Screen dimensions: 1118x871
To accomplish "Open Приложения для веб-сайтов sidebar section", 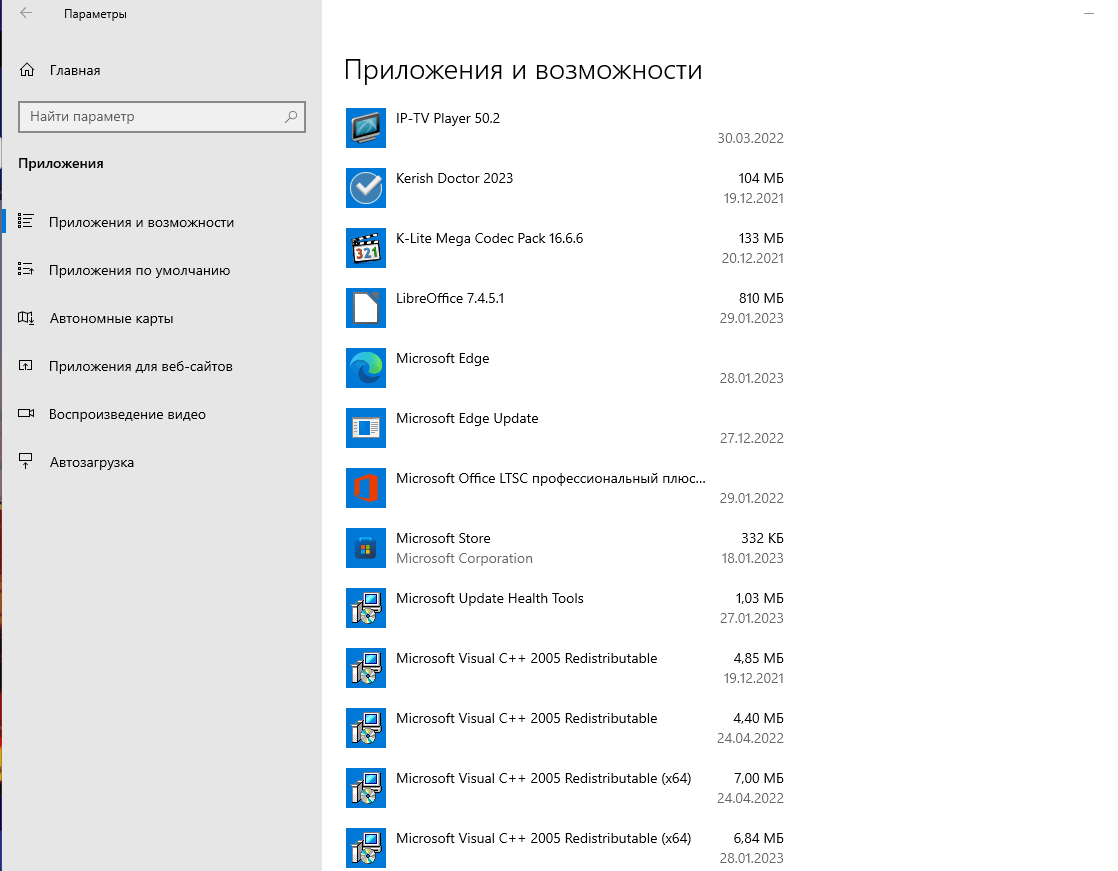I will click(161, 366).
